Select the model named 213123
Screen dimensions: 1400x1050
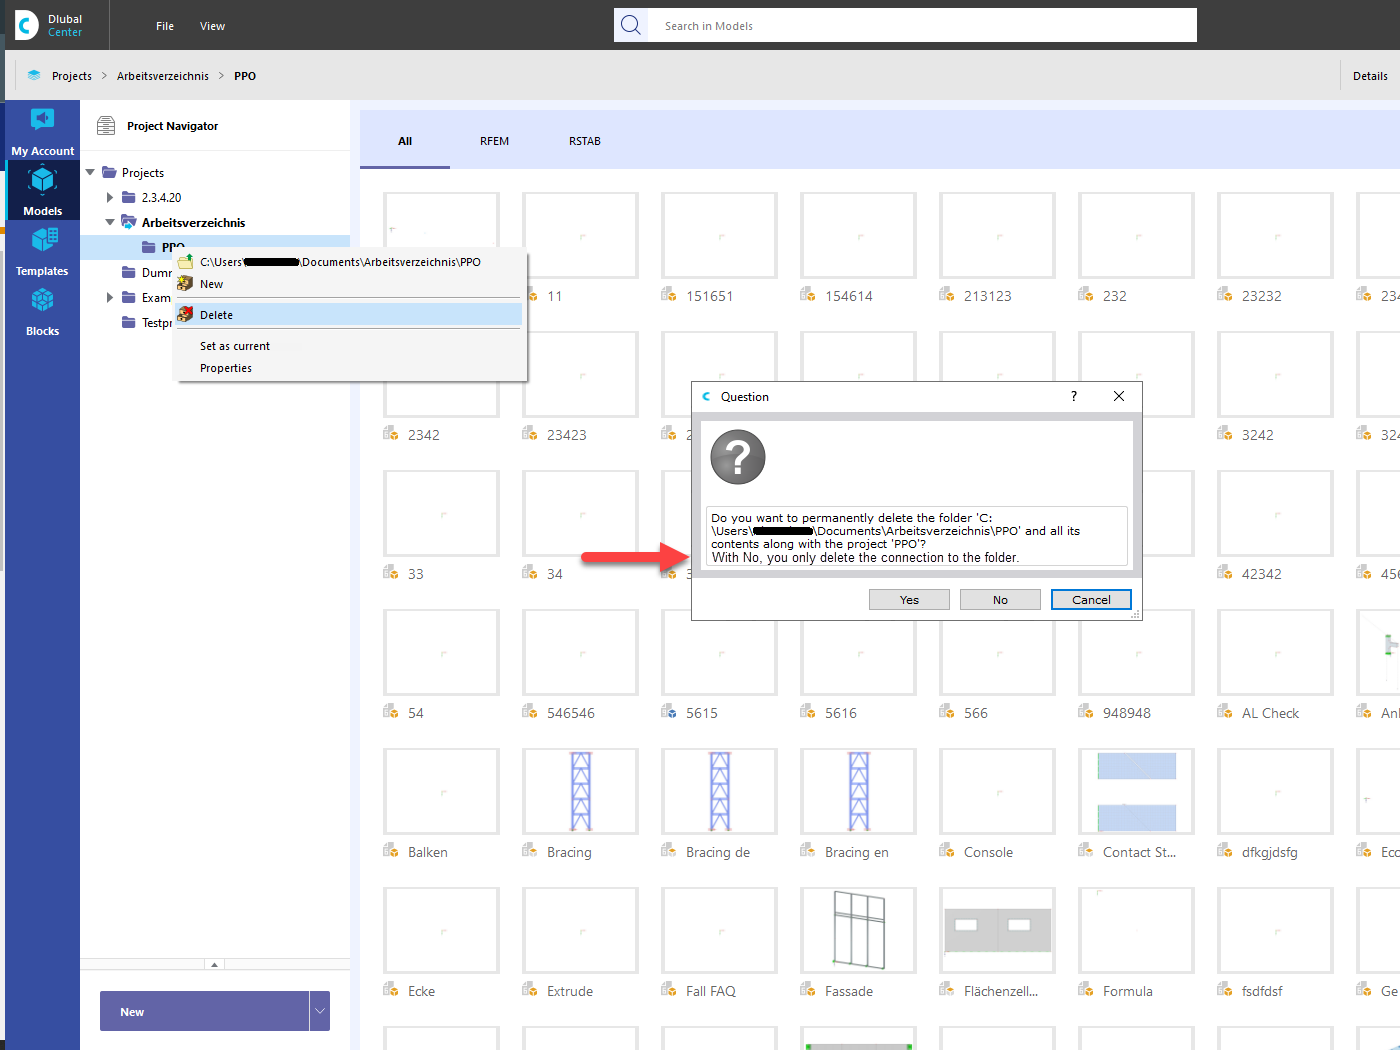[x=988, y=296]
